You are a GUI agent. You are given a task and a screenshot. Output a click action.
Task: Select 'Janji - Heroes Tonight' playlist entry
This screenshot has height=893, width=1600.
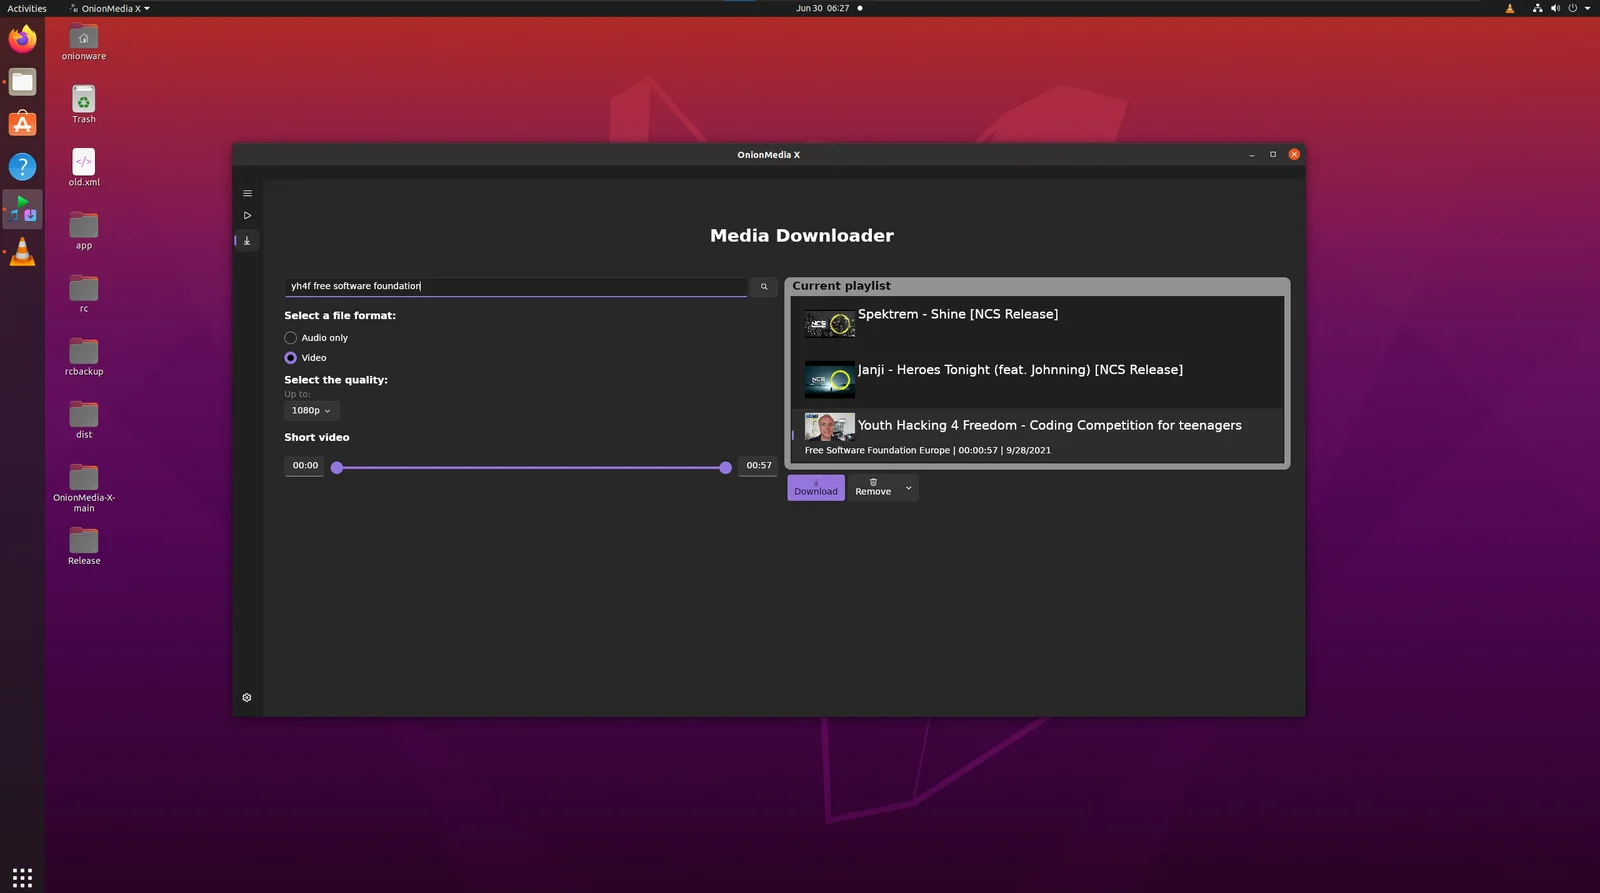pos(1037,380)
